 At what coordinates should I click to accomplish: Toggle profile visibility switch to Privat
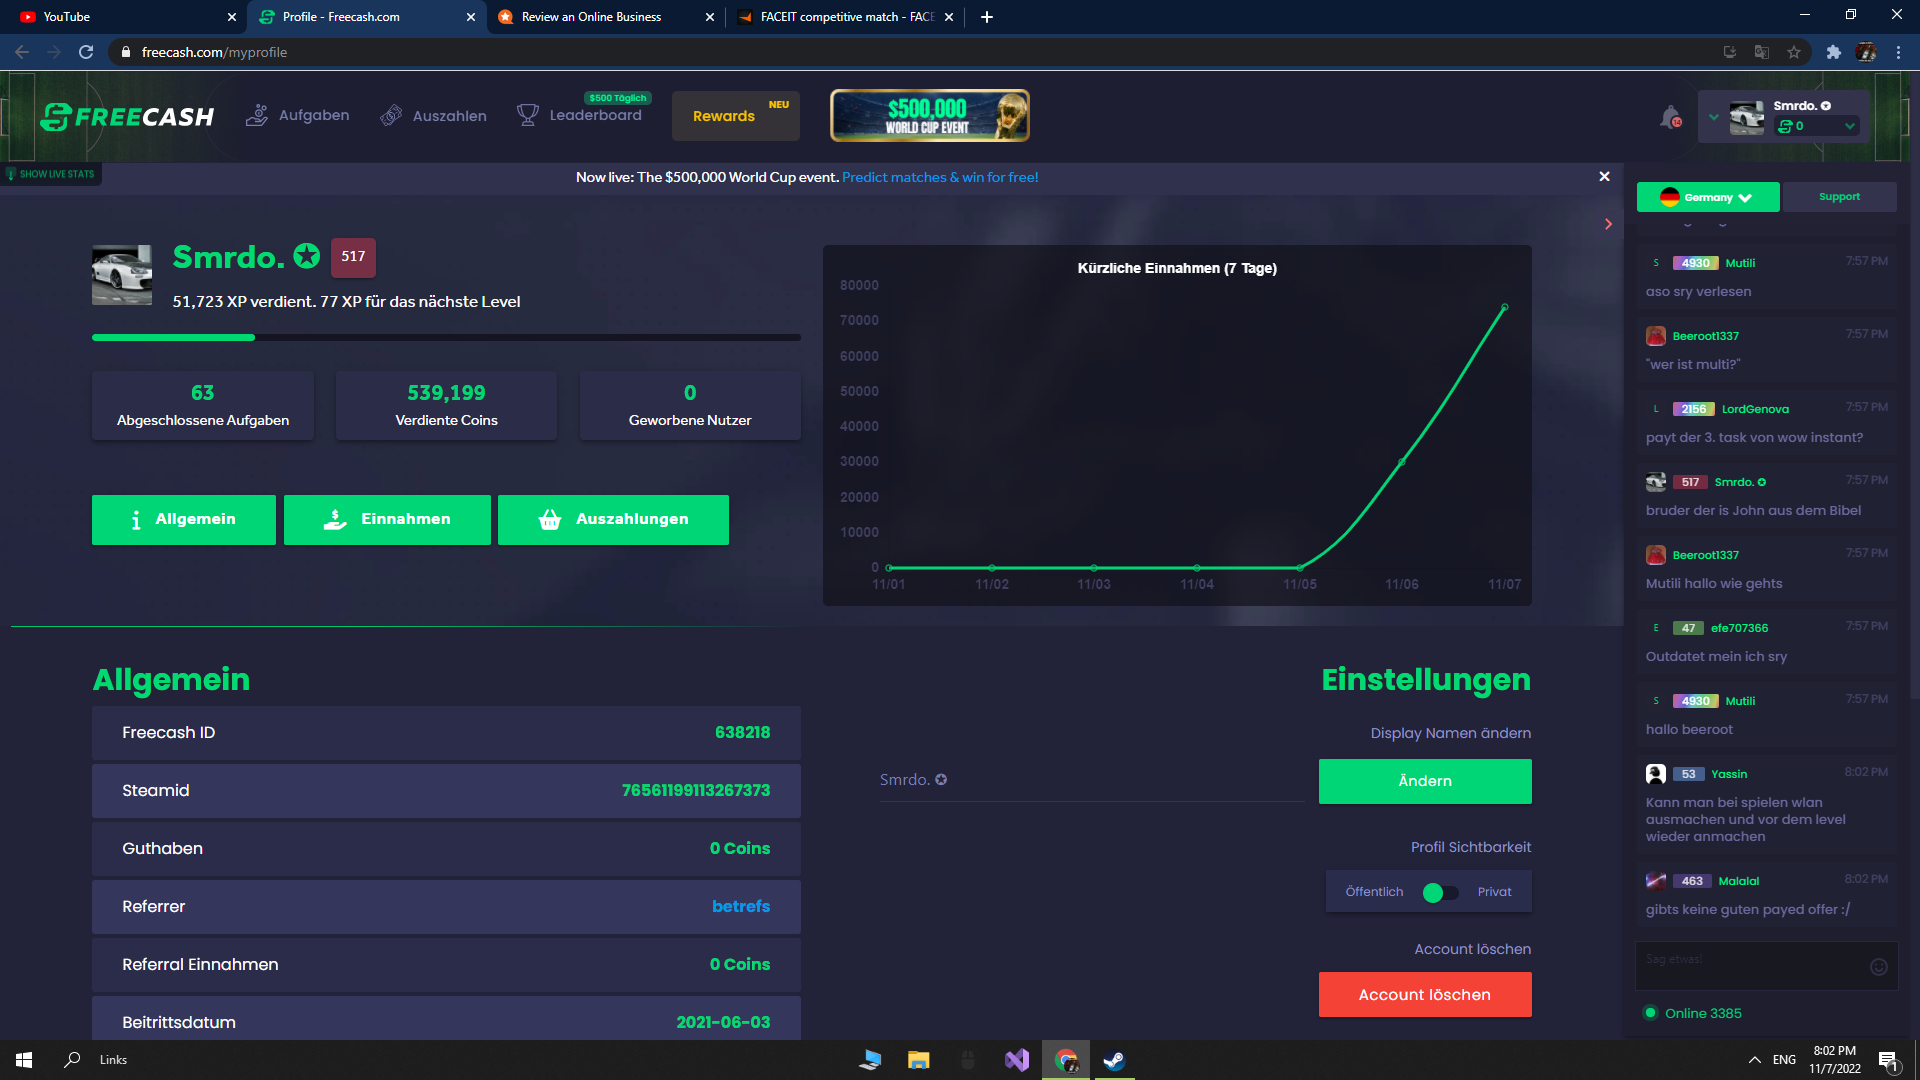point(1440,892)
